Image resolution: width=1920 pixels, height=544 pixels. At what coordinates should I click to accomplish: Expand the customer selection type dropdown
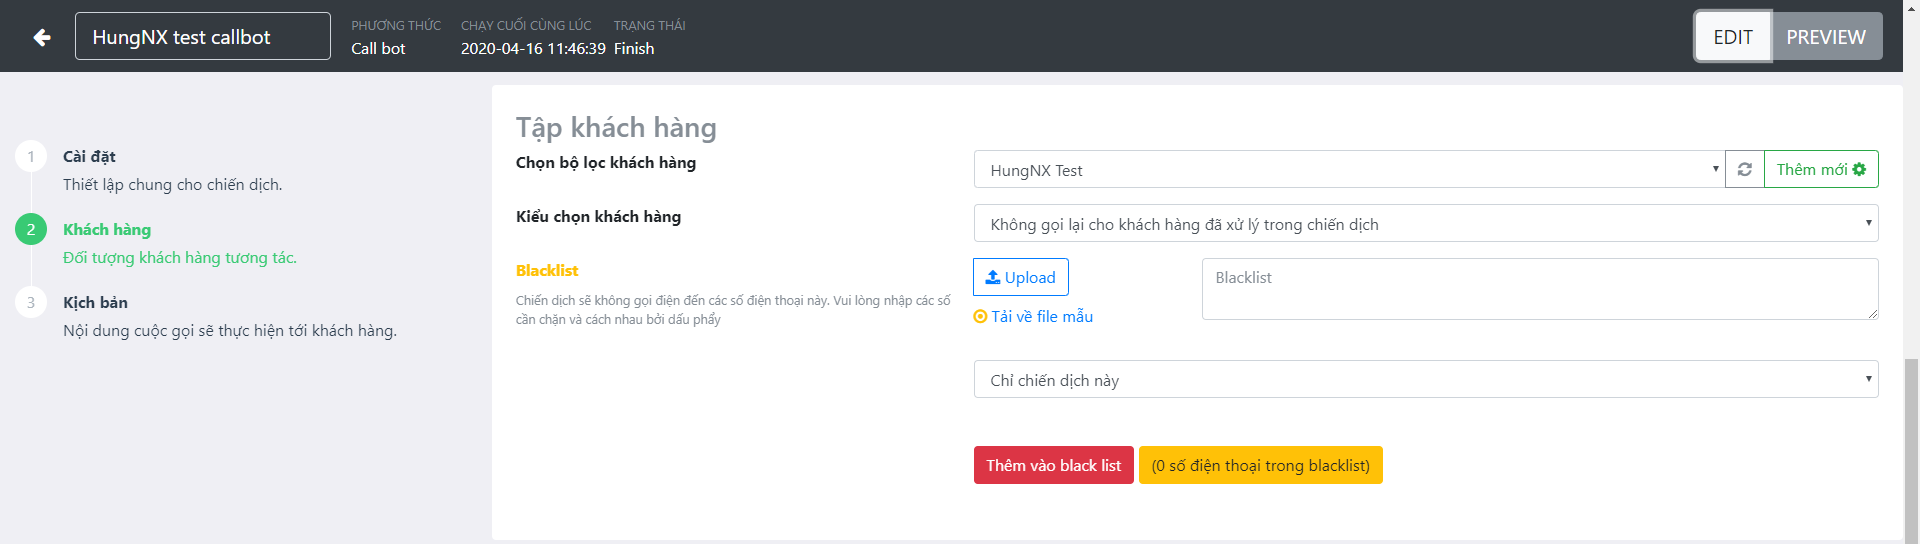(1425, 224)
